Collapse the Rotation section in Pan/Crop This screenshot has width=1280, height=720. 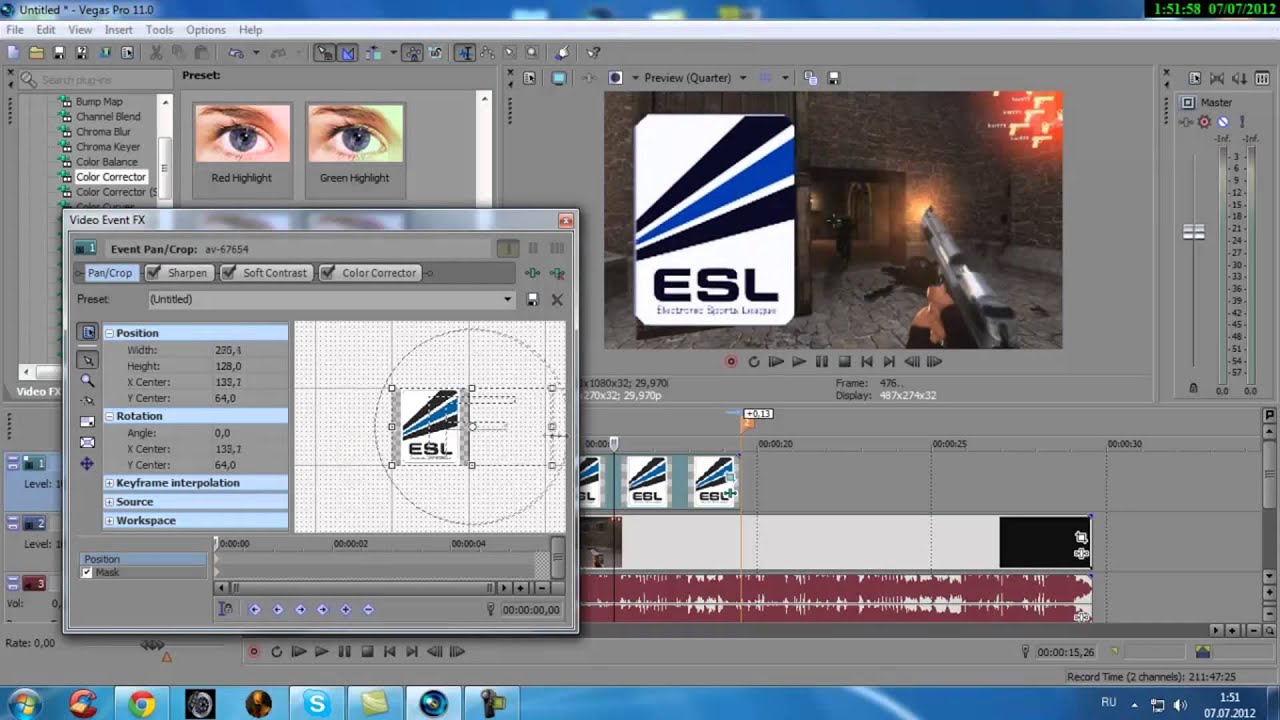110,416
